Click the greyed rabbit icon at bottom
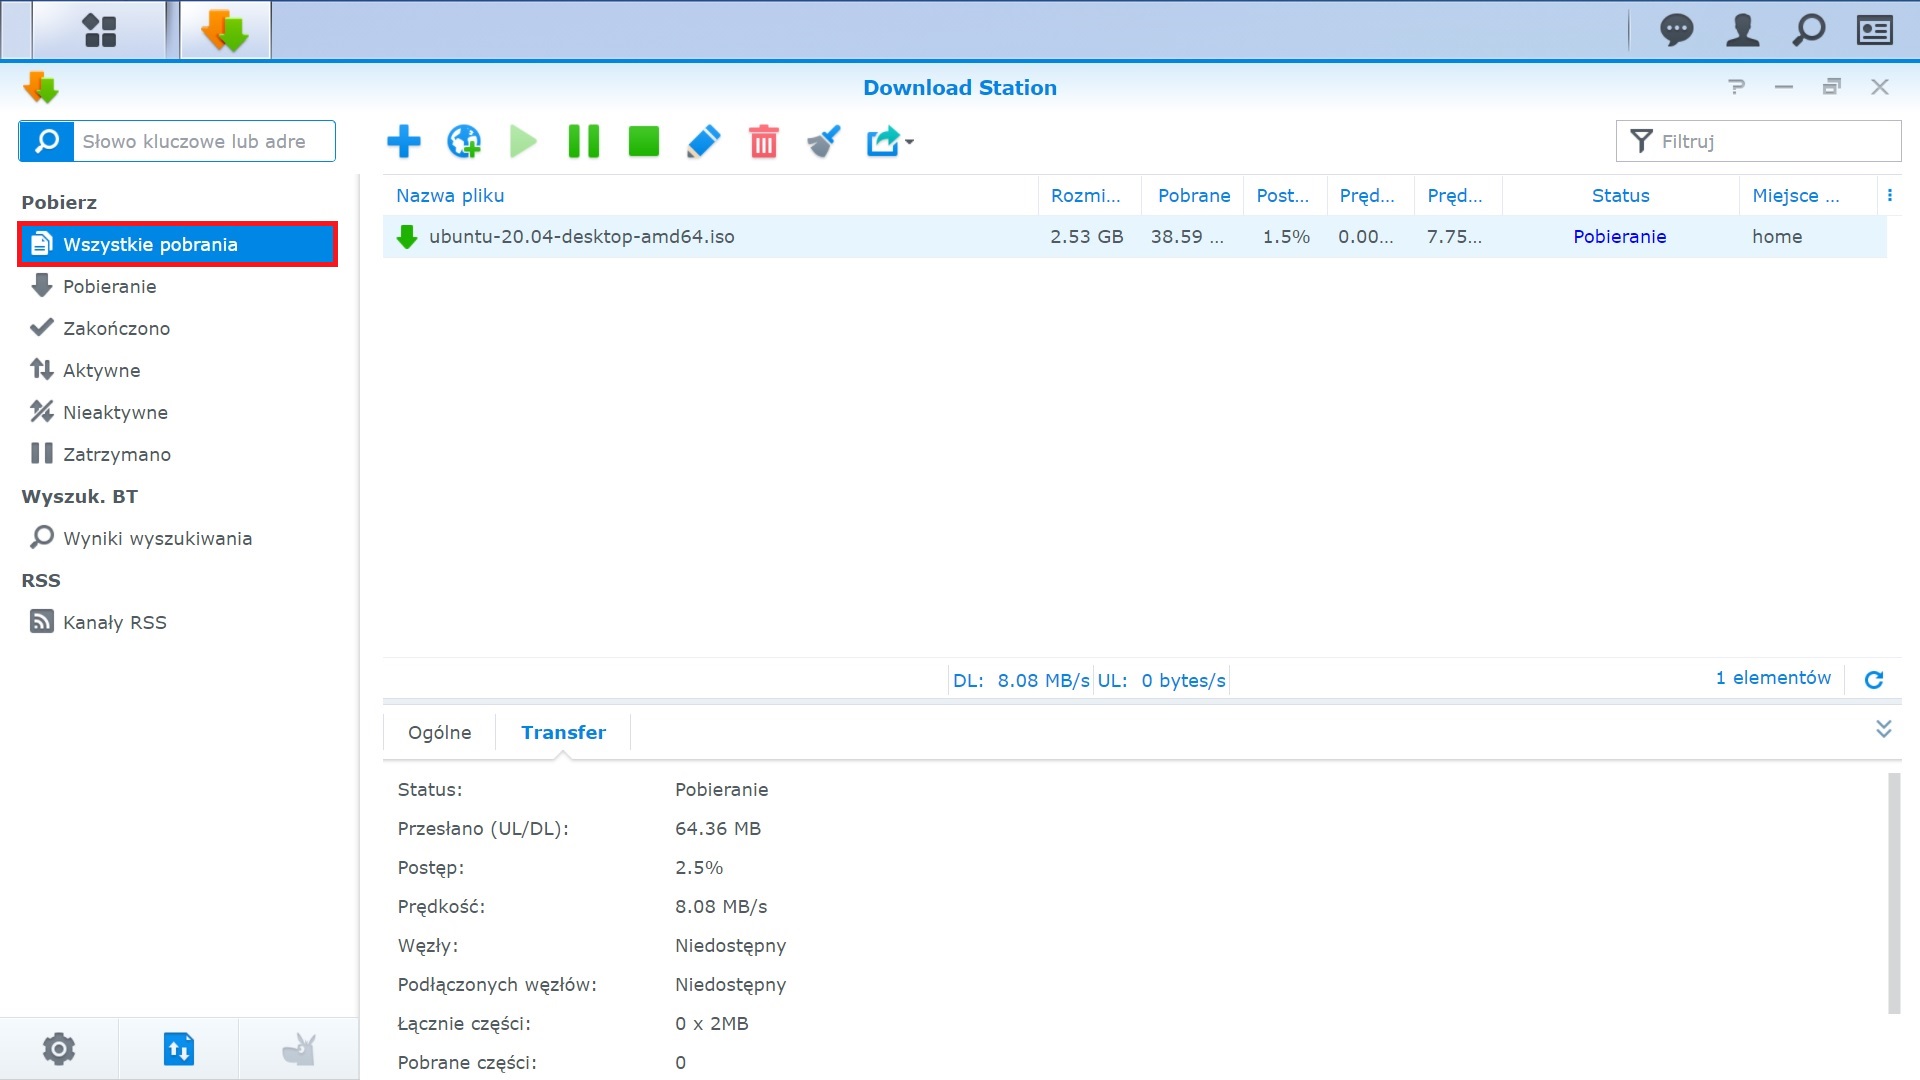 [298, 1049]
